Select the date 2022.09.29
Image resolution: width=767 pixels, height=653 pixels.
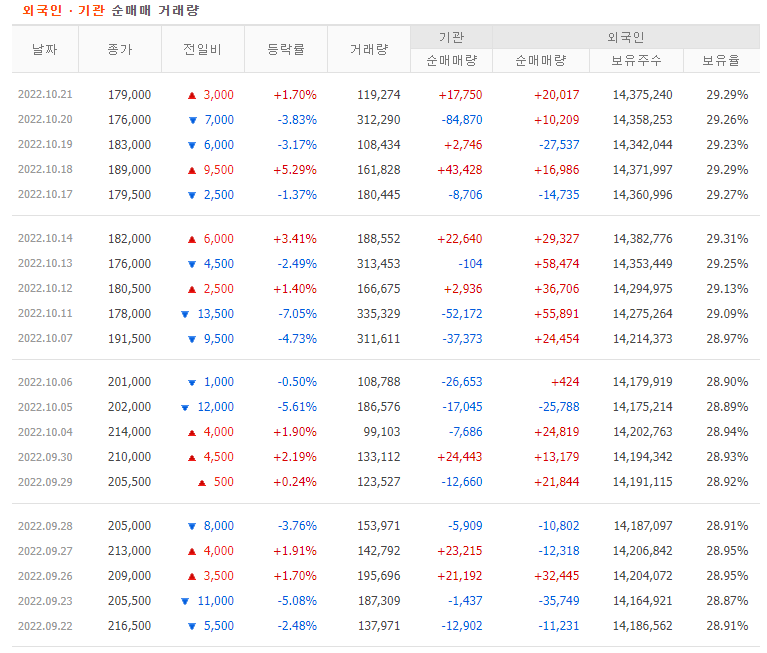[45, 482]
